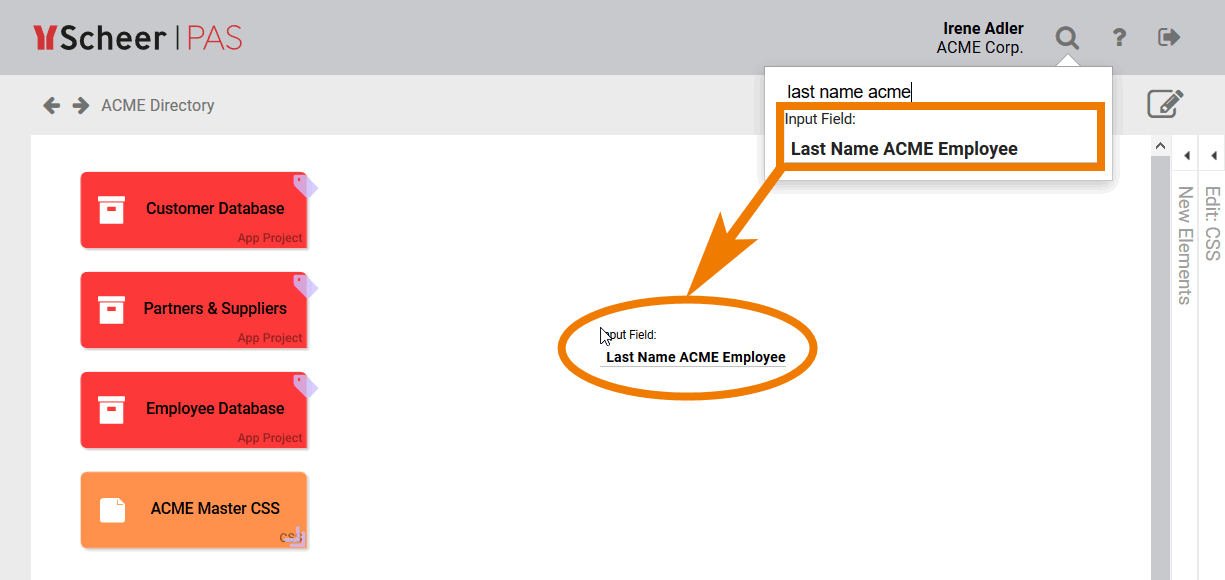Expand the New Elements side panel
1225x580 pixels.
[x=1186, y=155]
